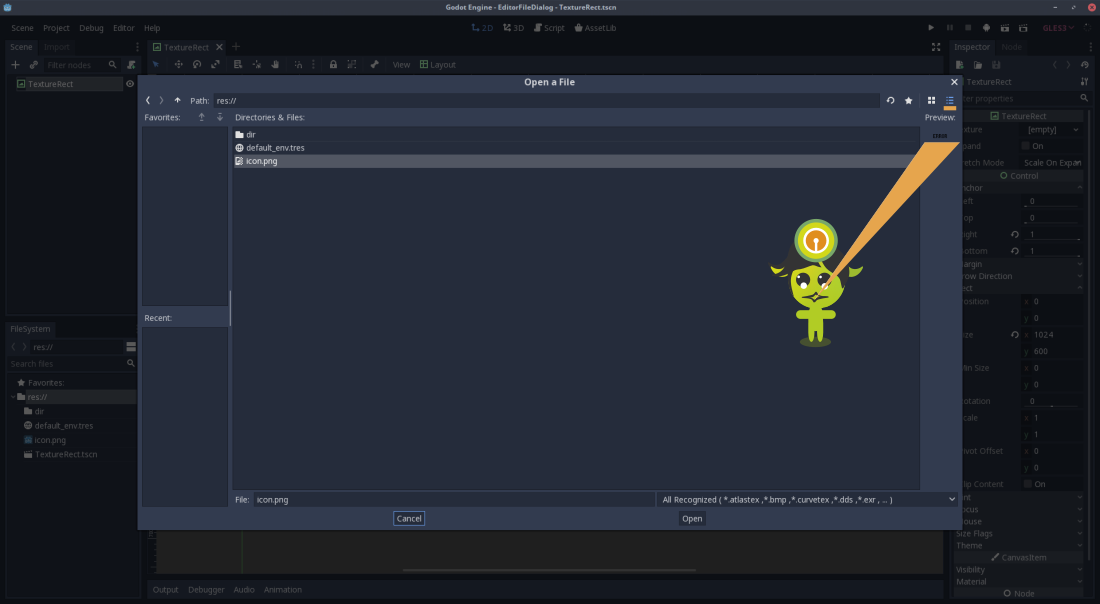The image size is (1100, 604).
Task: Refresh the file list in the dialog
Action: 890,100
